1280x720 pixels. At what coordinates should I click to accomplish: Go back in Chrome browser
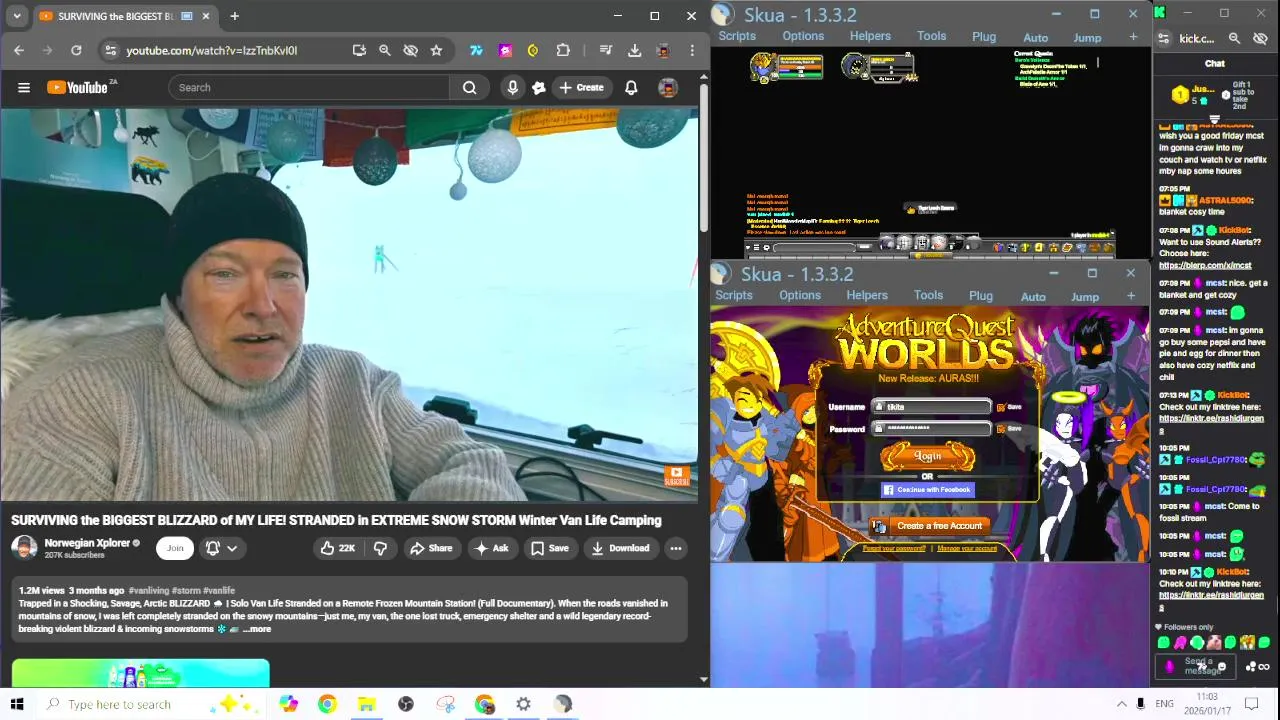[19, 50]
